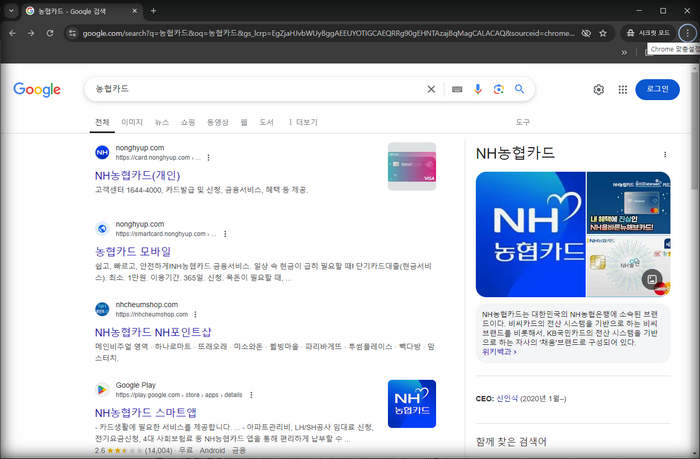
Task: Click the 농협카드 search input field
Action: point(250,89)
